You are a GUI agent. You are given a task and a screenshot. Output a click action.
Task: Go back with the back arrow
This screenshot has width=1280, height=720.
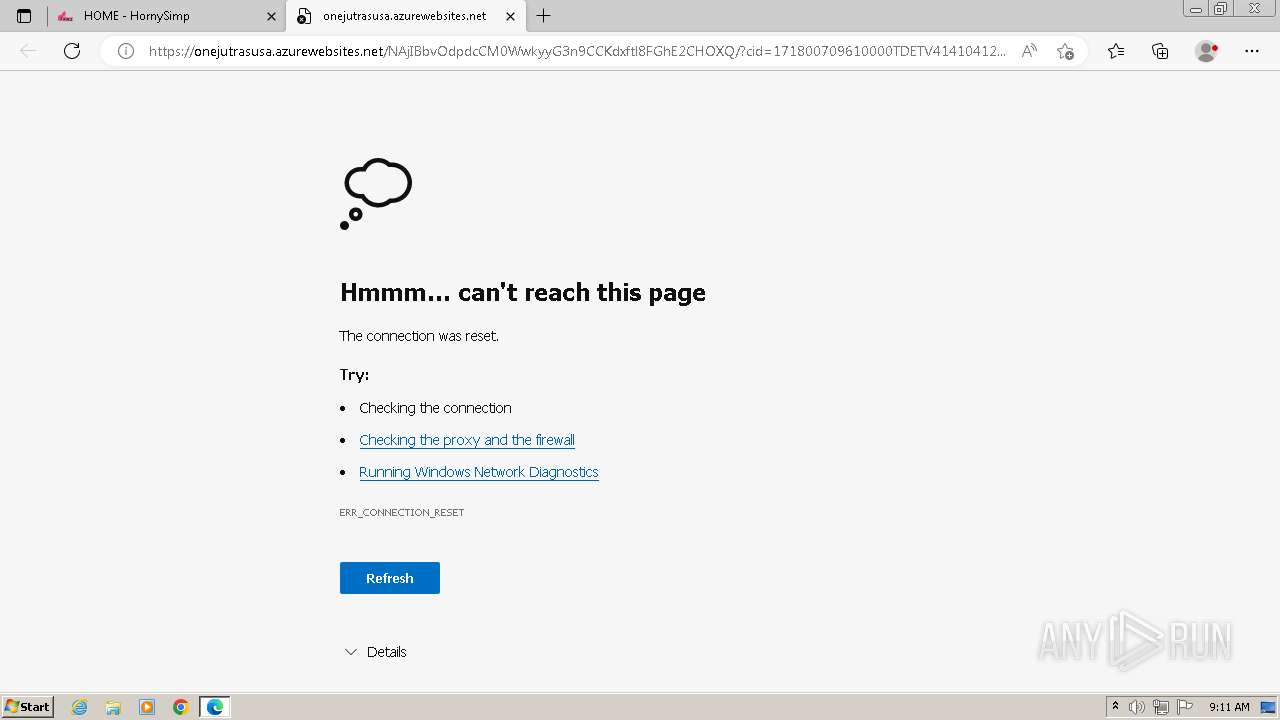coord(28,51)
